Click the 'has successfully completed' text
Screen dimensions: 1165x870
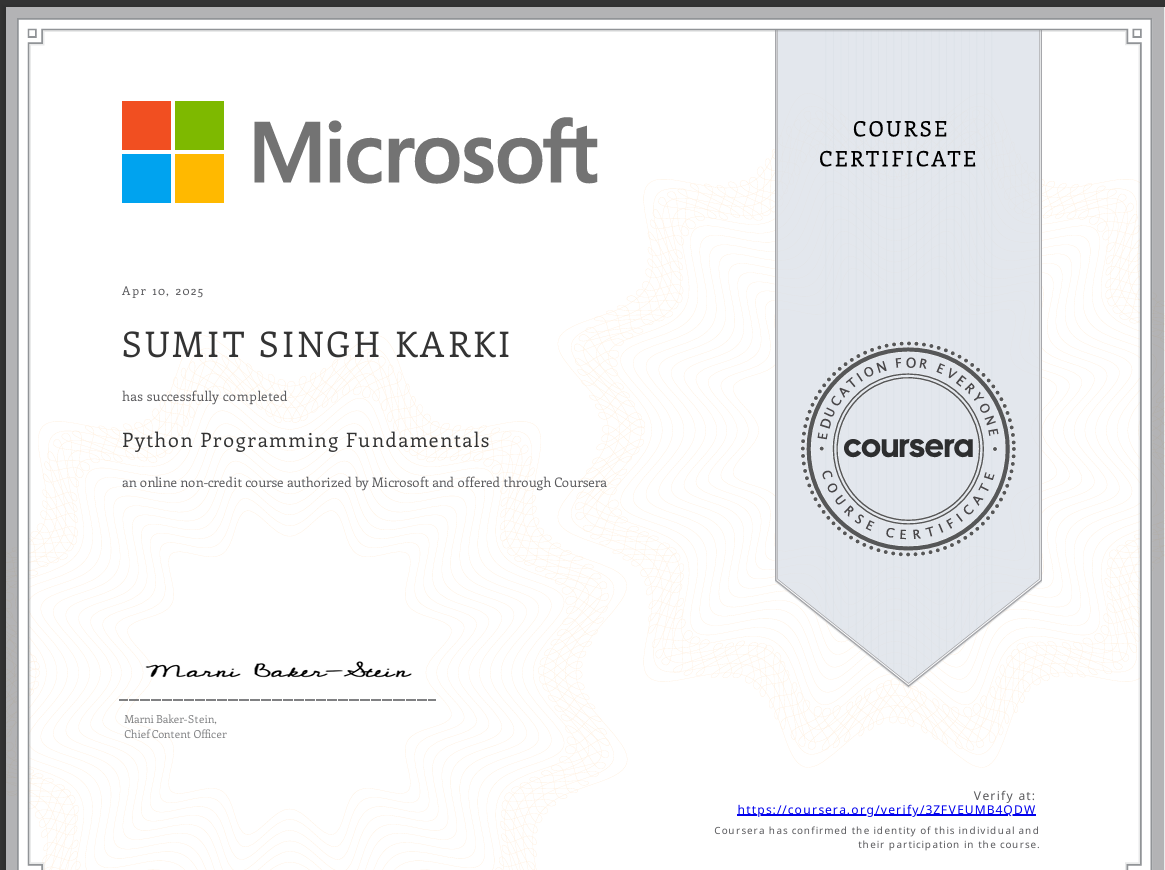(204, 397)
